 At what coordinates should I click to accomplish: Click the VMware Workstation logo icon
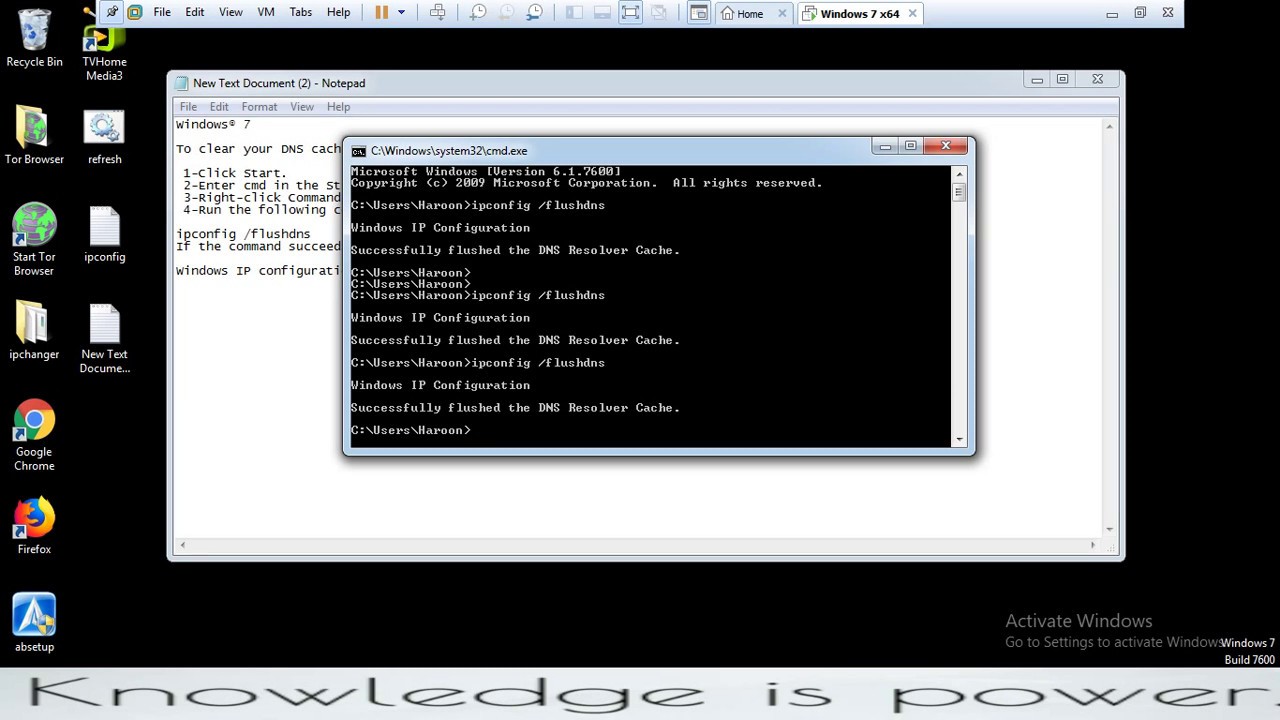tap(135, 13)
